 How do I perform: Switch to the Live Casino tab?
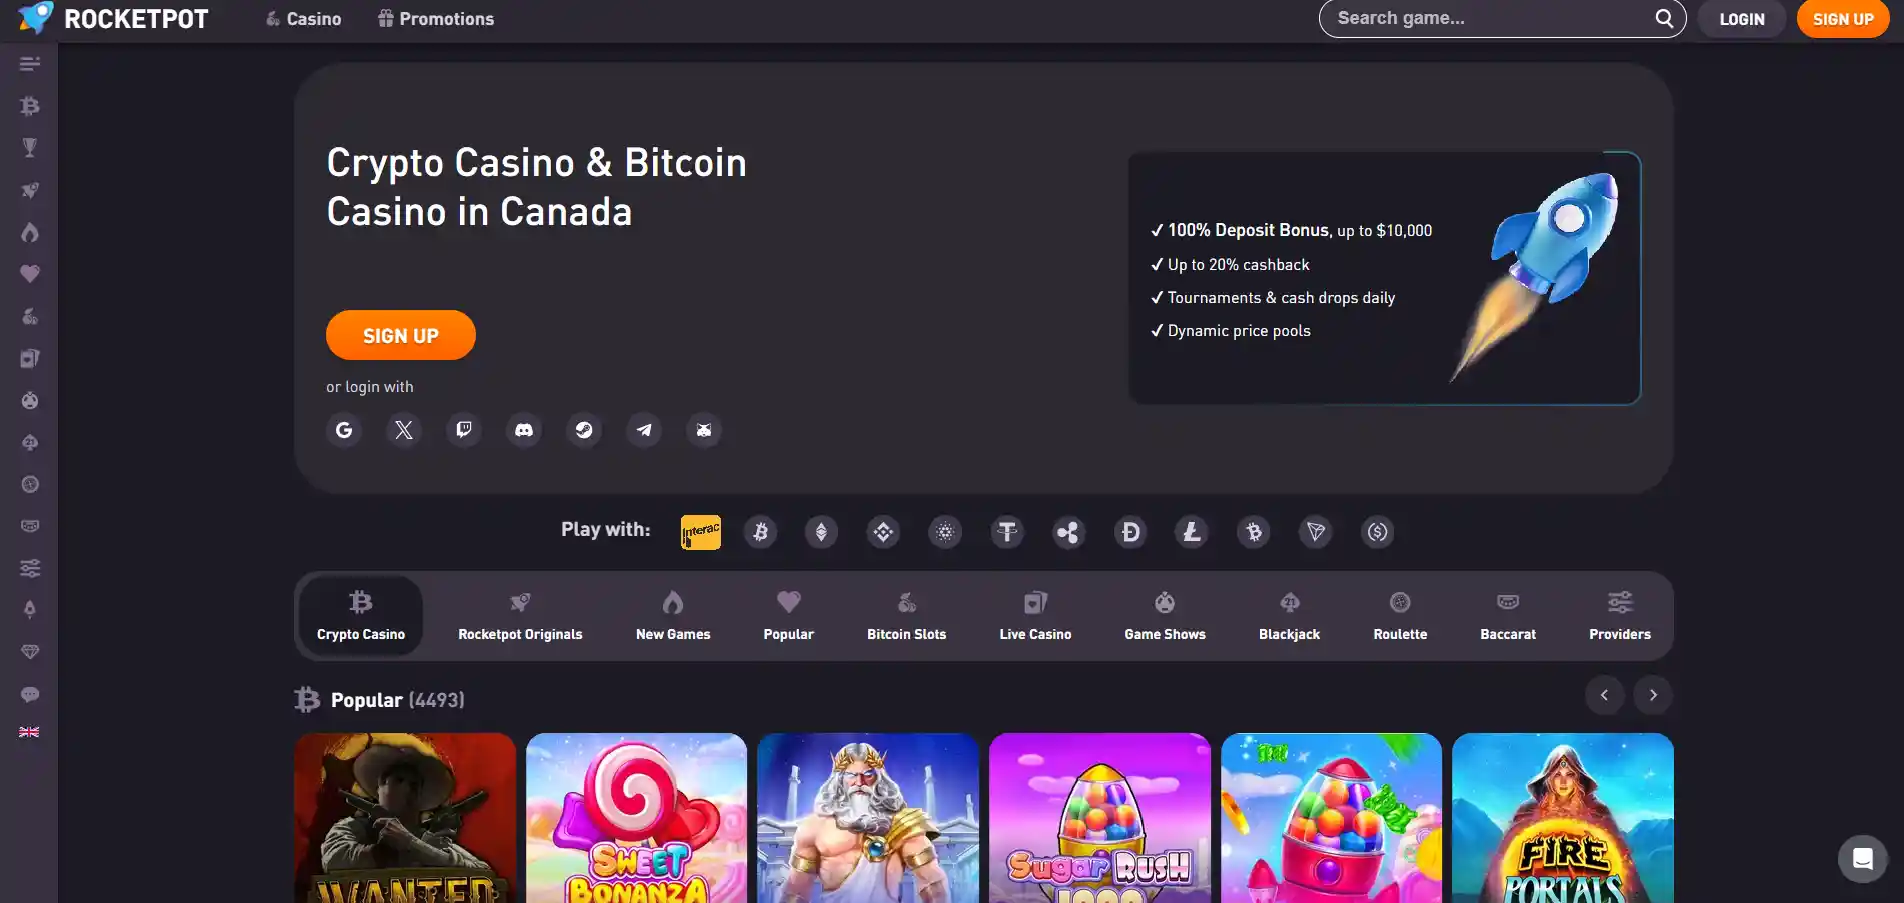coord(1035,616)
